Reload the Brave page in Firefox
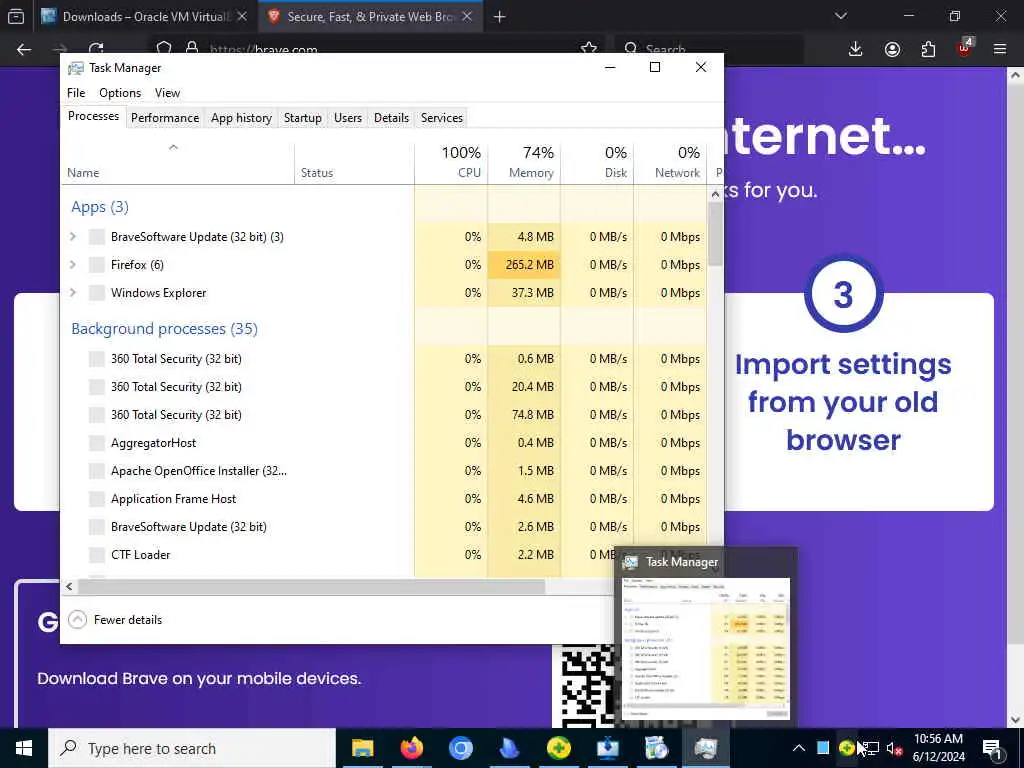The height and width of the screenshot is (768, 1024). [x=96, y=48]
